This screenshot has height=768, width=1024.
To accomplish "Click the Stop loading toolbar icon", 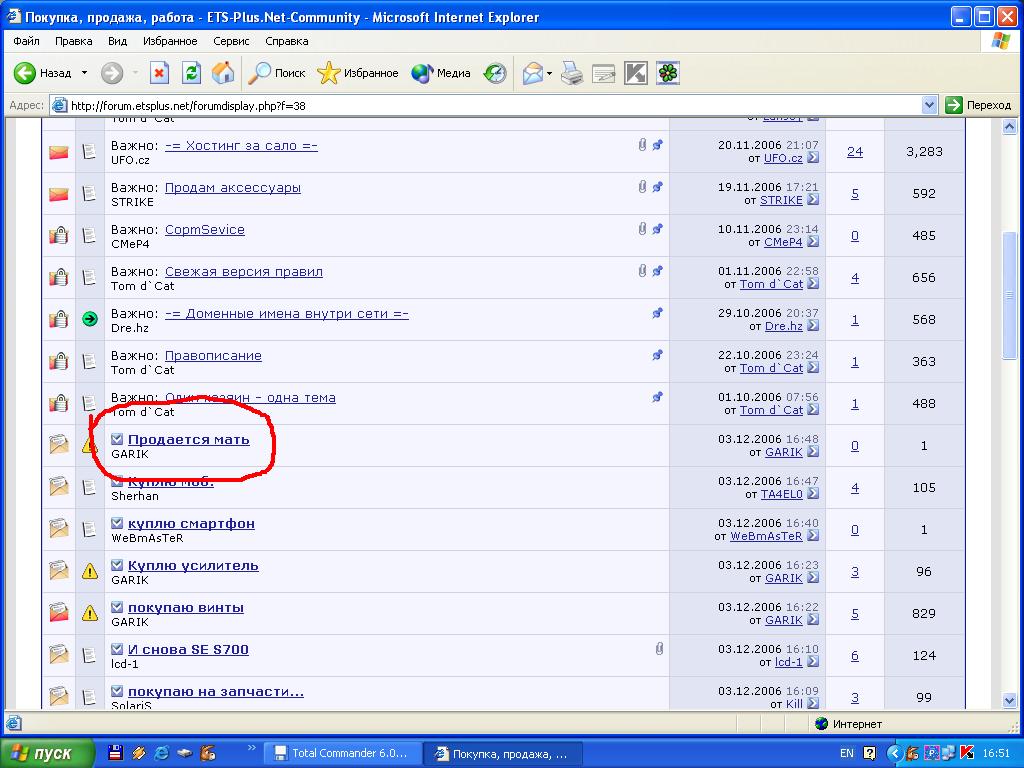I will (x=160, y=73).
